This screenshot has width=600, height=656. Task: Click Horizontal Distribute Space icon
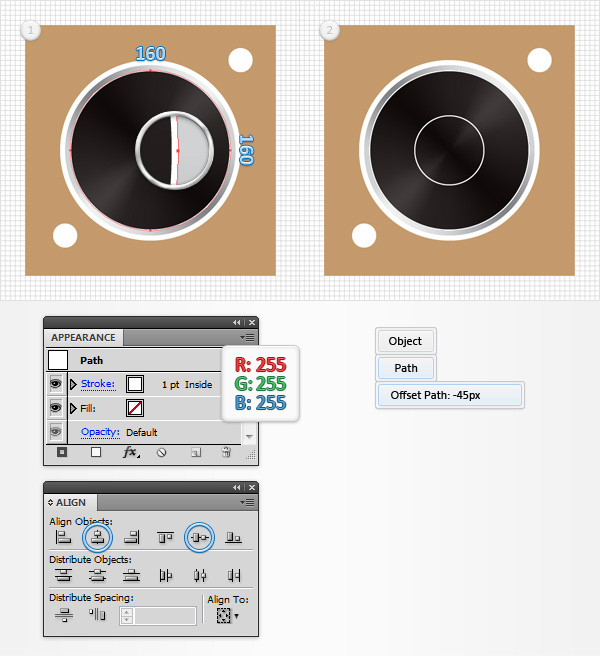click(x=97, y=614)
